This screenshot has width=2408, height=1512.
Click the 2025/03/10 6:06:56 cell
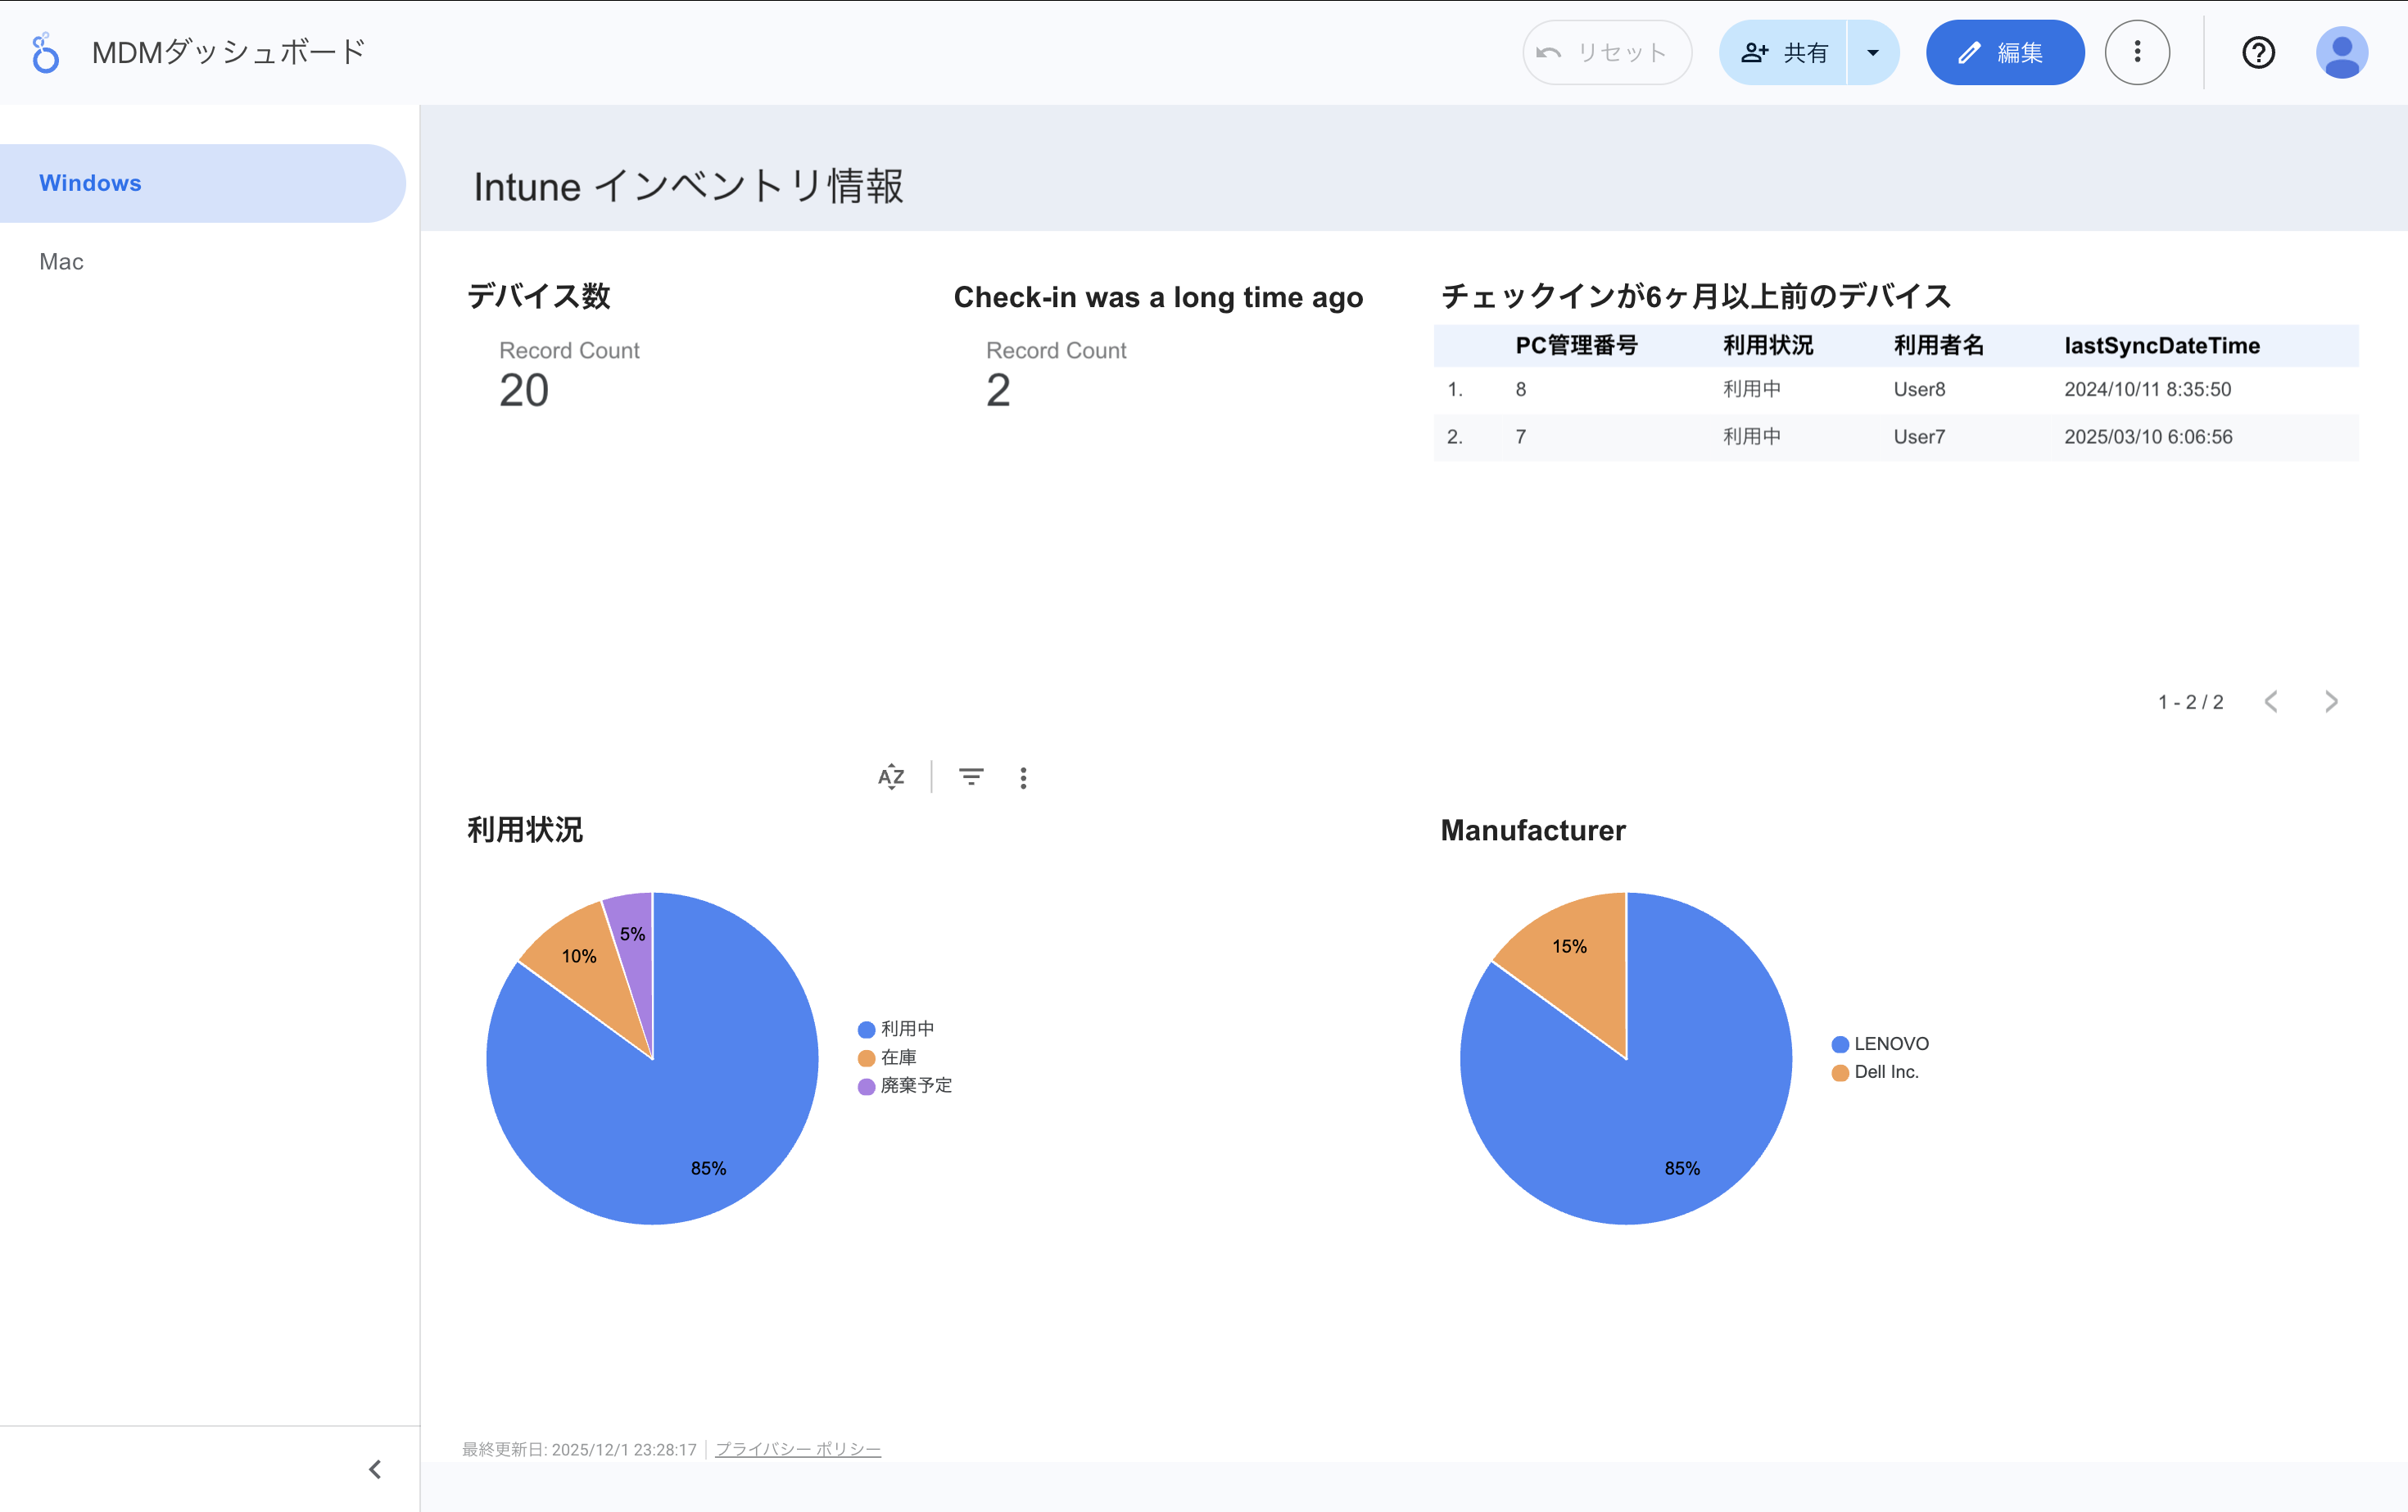pos(2148,437)
